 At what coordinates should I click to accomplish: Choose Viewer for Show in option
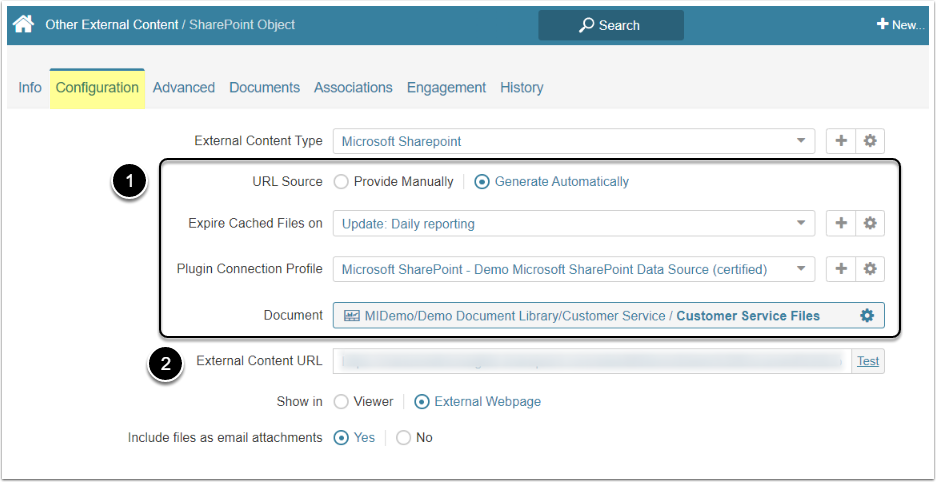(342, 402)
